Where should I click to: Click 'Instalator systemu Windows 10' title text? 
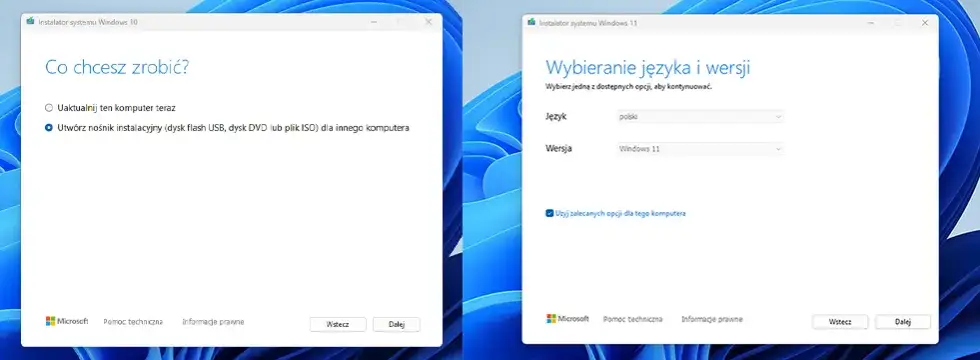coord(88,22)
